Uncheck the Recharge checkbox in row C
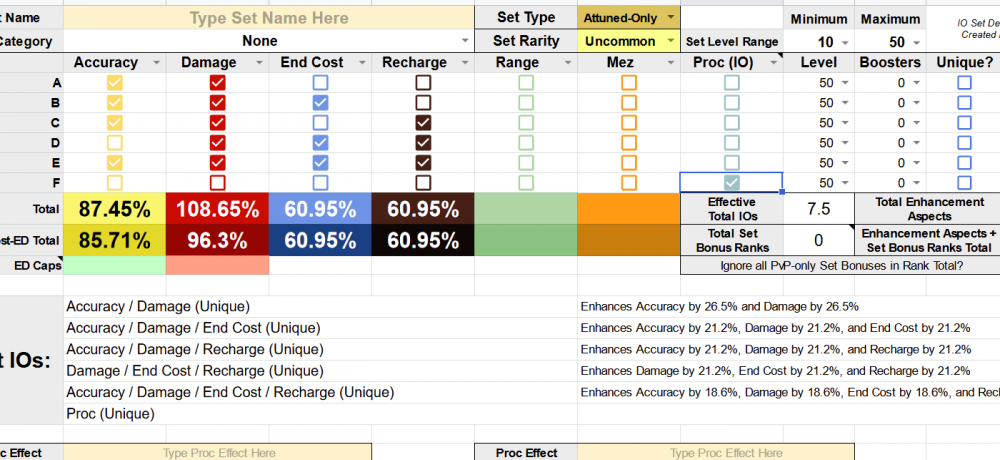This screenshot has width=1000, height=460. (423, 123)
